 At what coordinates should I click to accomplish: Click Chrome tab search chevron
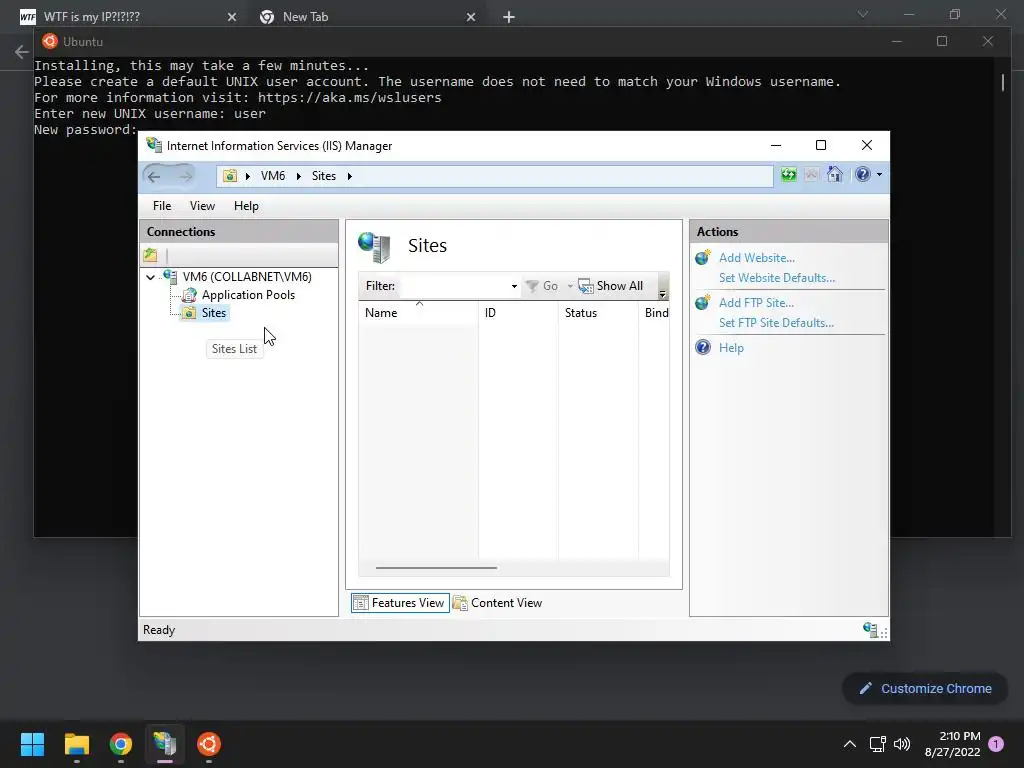tap(863, 14)
